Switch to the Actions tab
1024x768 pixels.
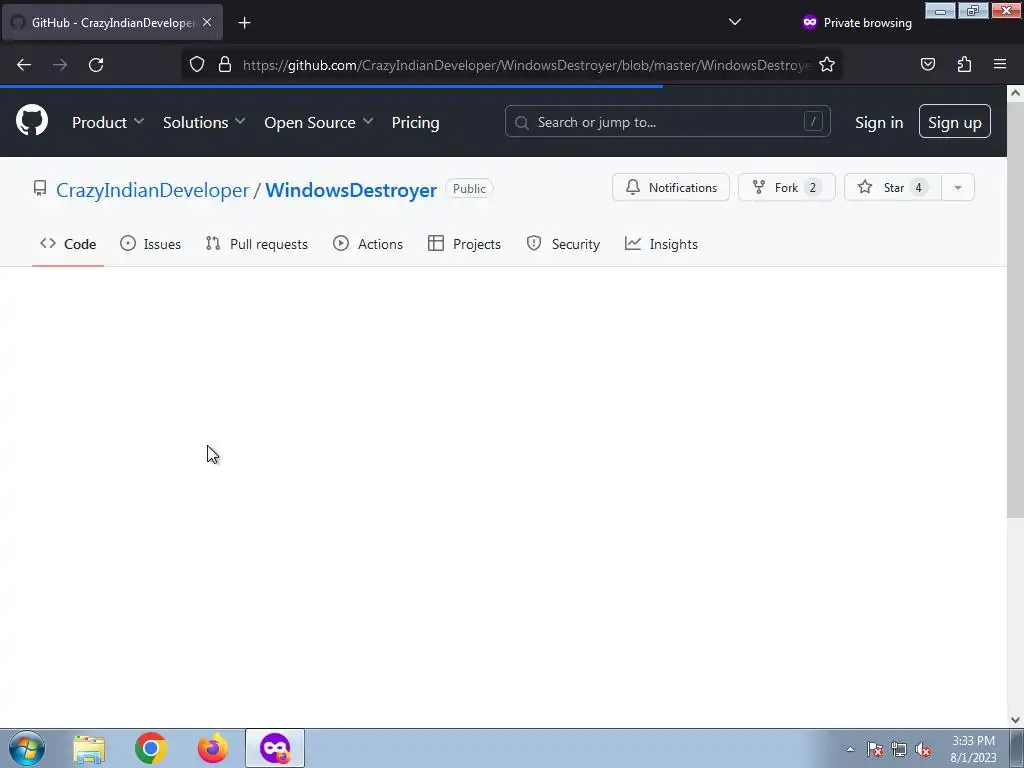(368, 244)
